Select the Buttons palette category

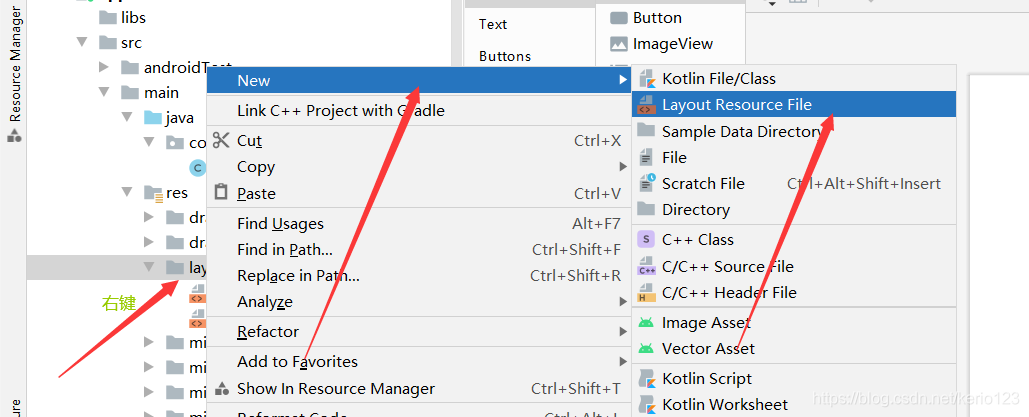505,56
